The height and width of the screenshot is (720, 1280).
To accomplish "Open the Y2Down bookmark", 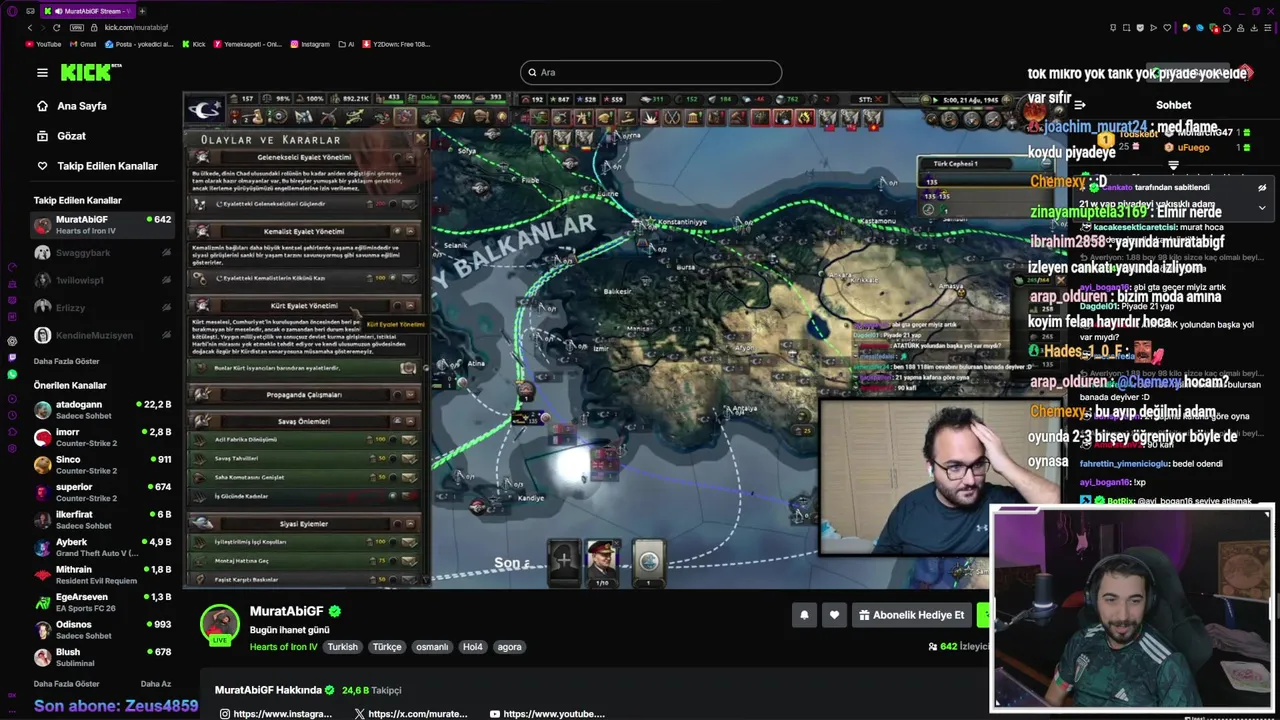I will pos(396,44).
